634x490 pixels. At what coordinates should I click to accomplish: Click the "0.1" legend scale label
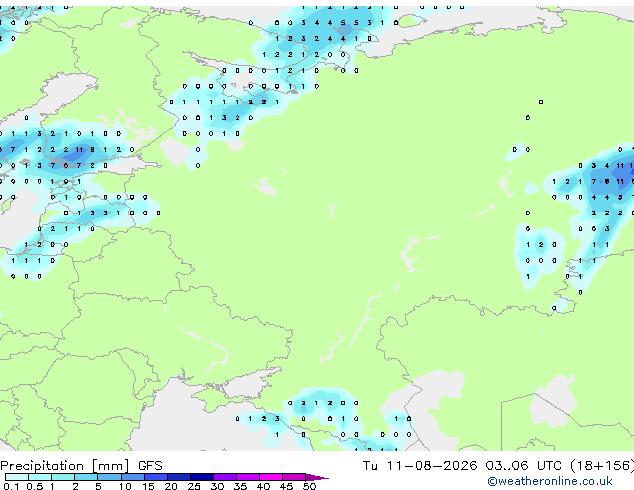click(11, 486)
